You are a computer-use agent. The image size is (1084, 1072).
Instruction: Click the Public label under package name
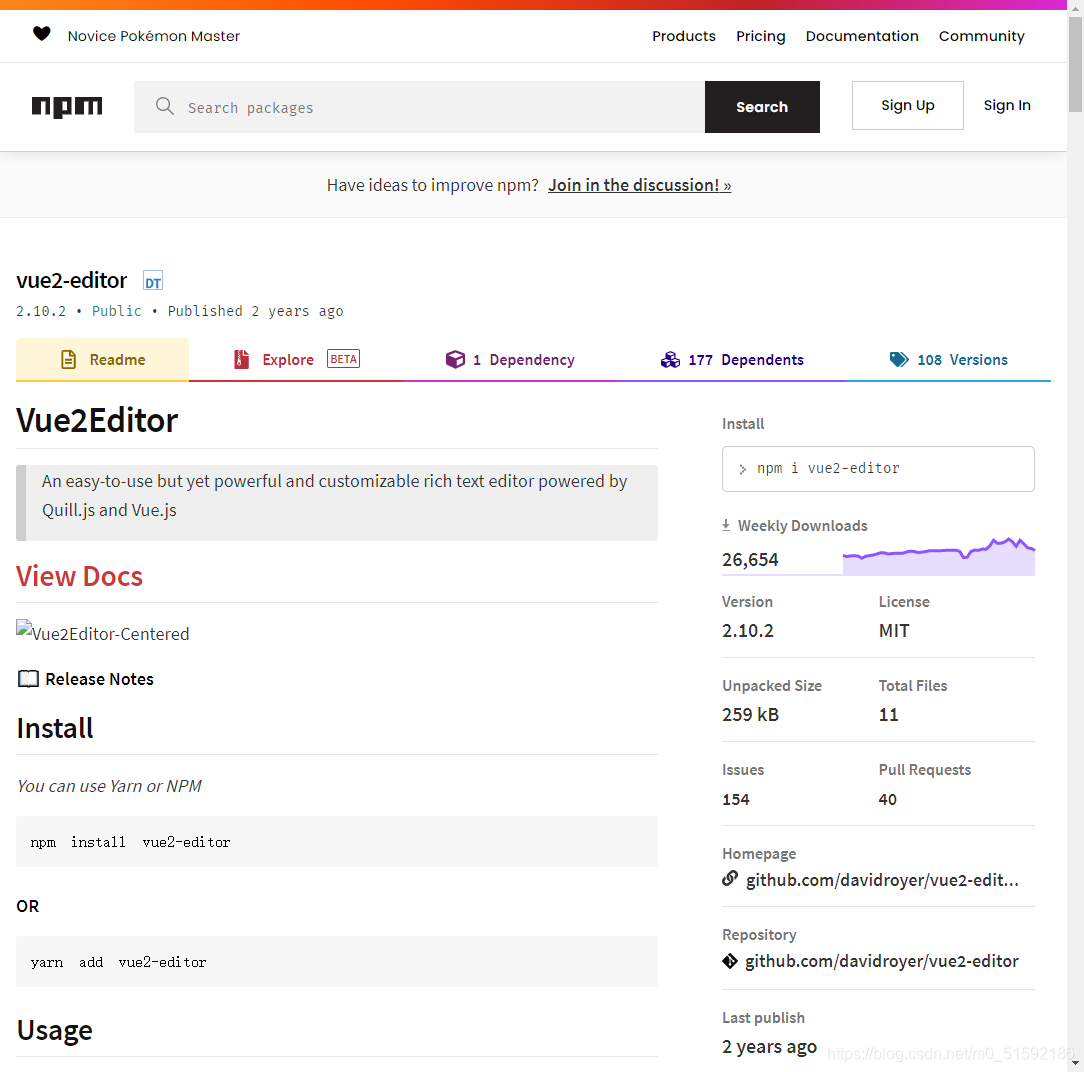(x=117, y=311)
